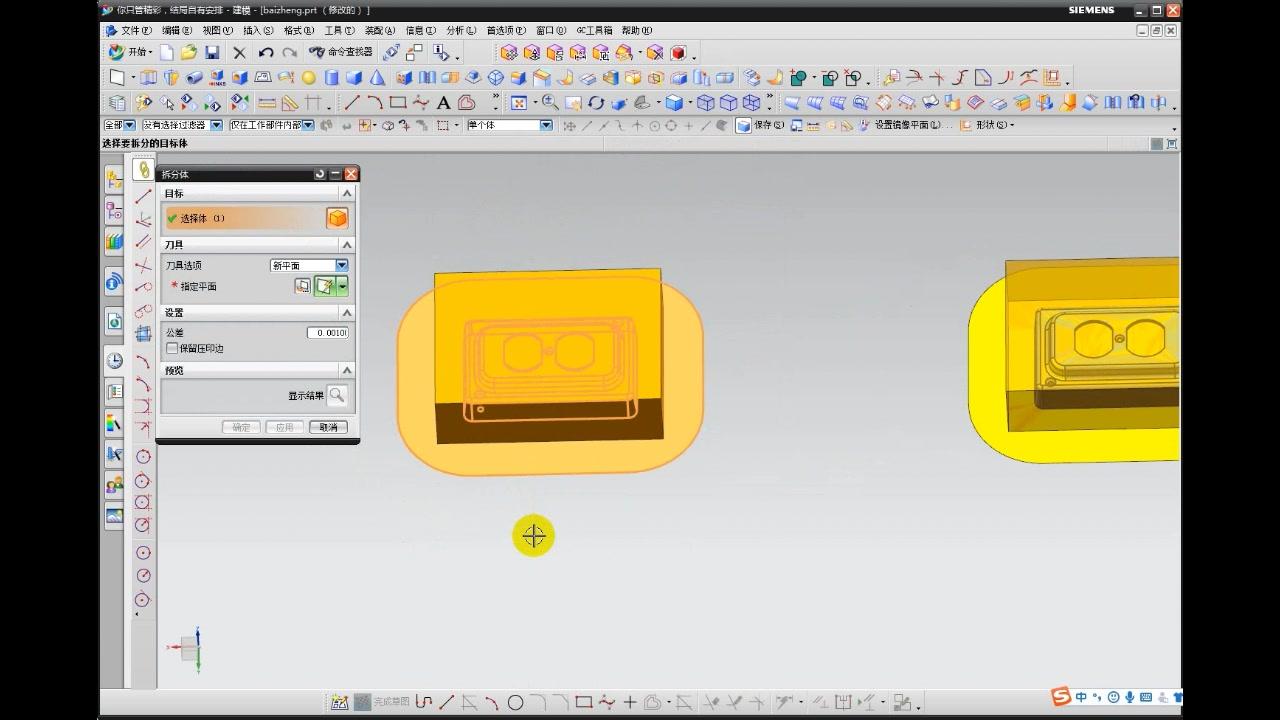Click the 选择体 body selection icon in dialog
1280x720 pixels.
pos(338,217)
